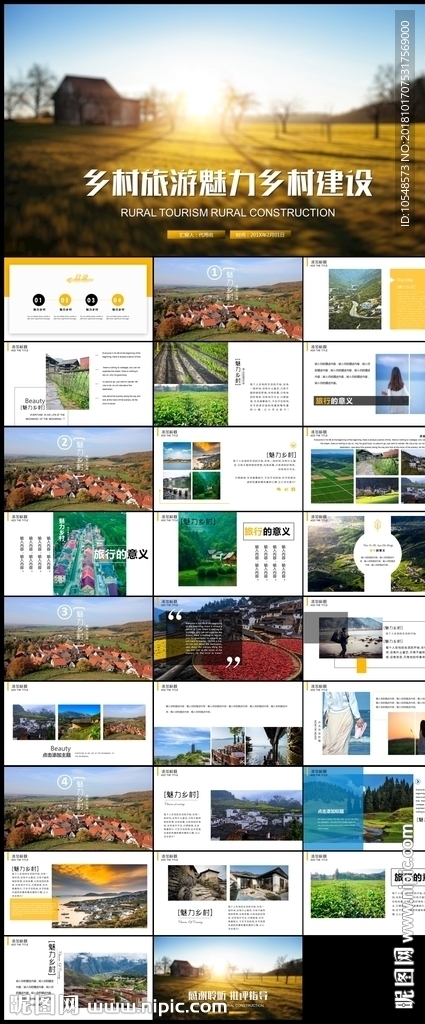The image size is (425, 1024).
Task: Click the yellow presenter name label on cover
Action: 195,234
